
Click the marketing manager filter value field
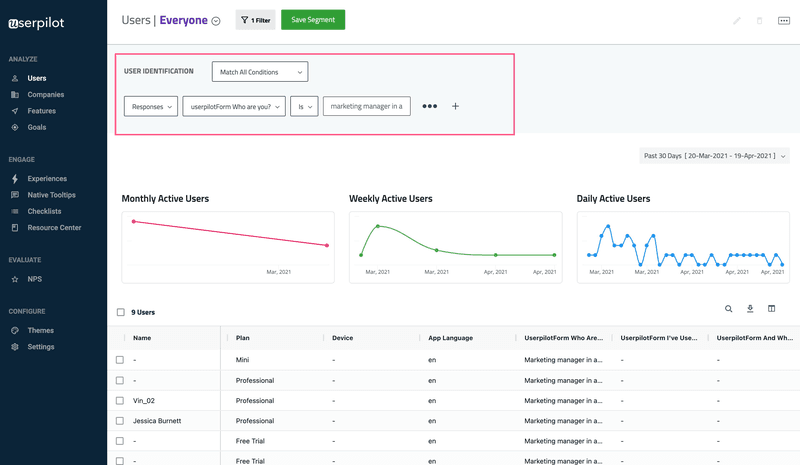point(366,106)
